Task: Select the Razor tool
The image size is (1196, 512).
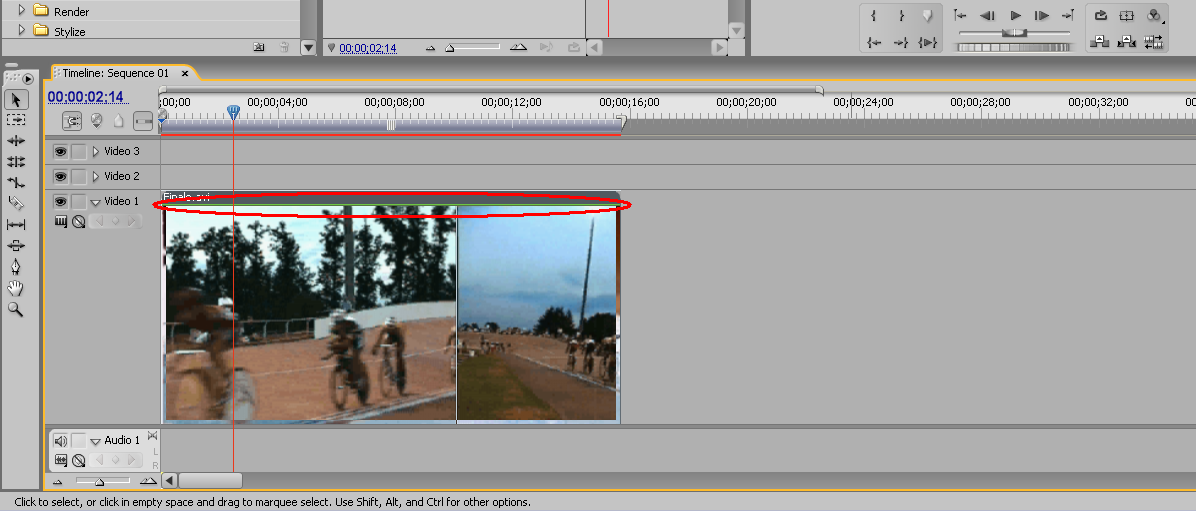Action: [15, 203]
